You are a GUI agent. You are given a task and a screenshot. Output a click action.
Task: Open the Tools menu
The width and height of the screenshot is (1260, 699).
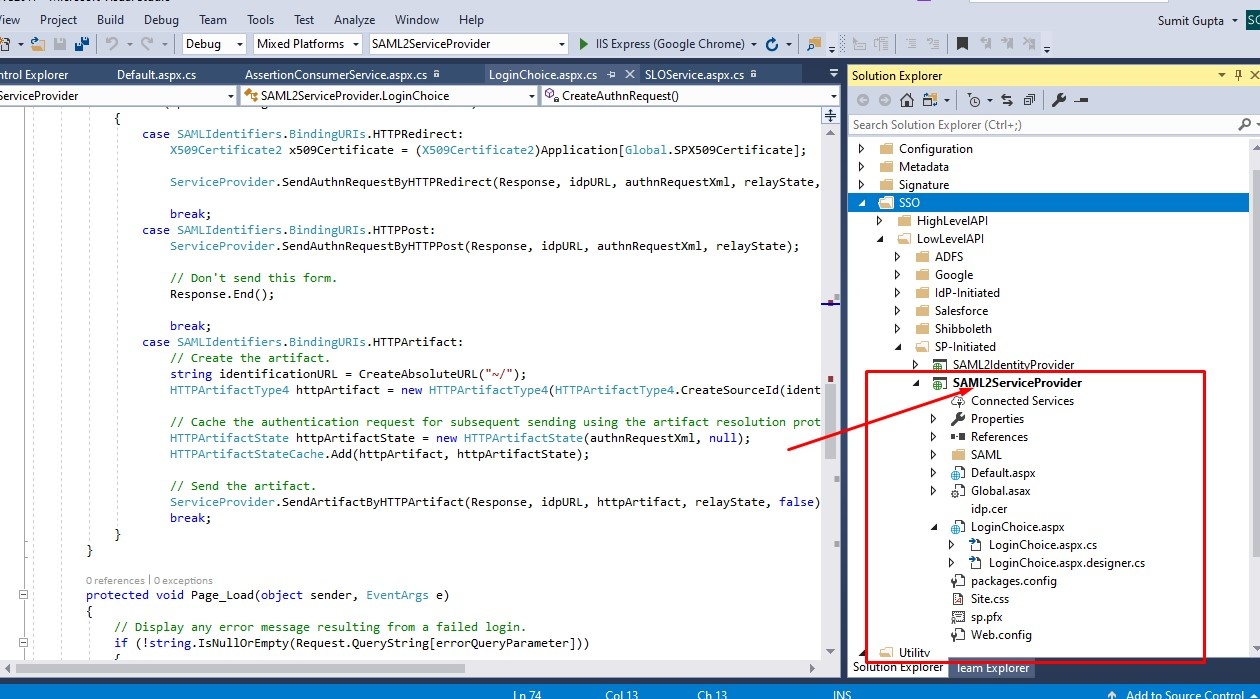[260, 20]
